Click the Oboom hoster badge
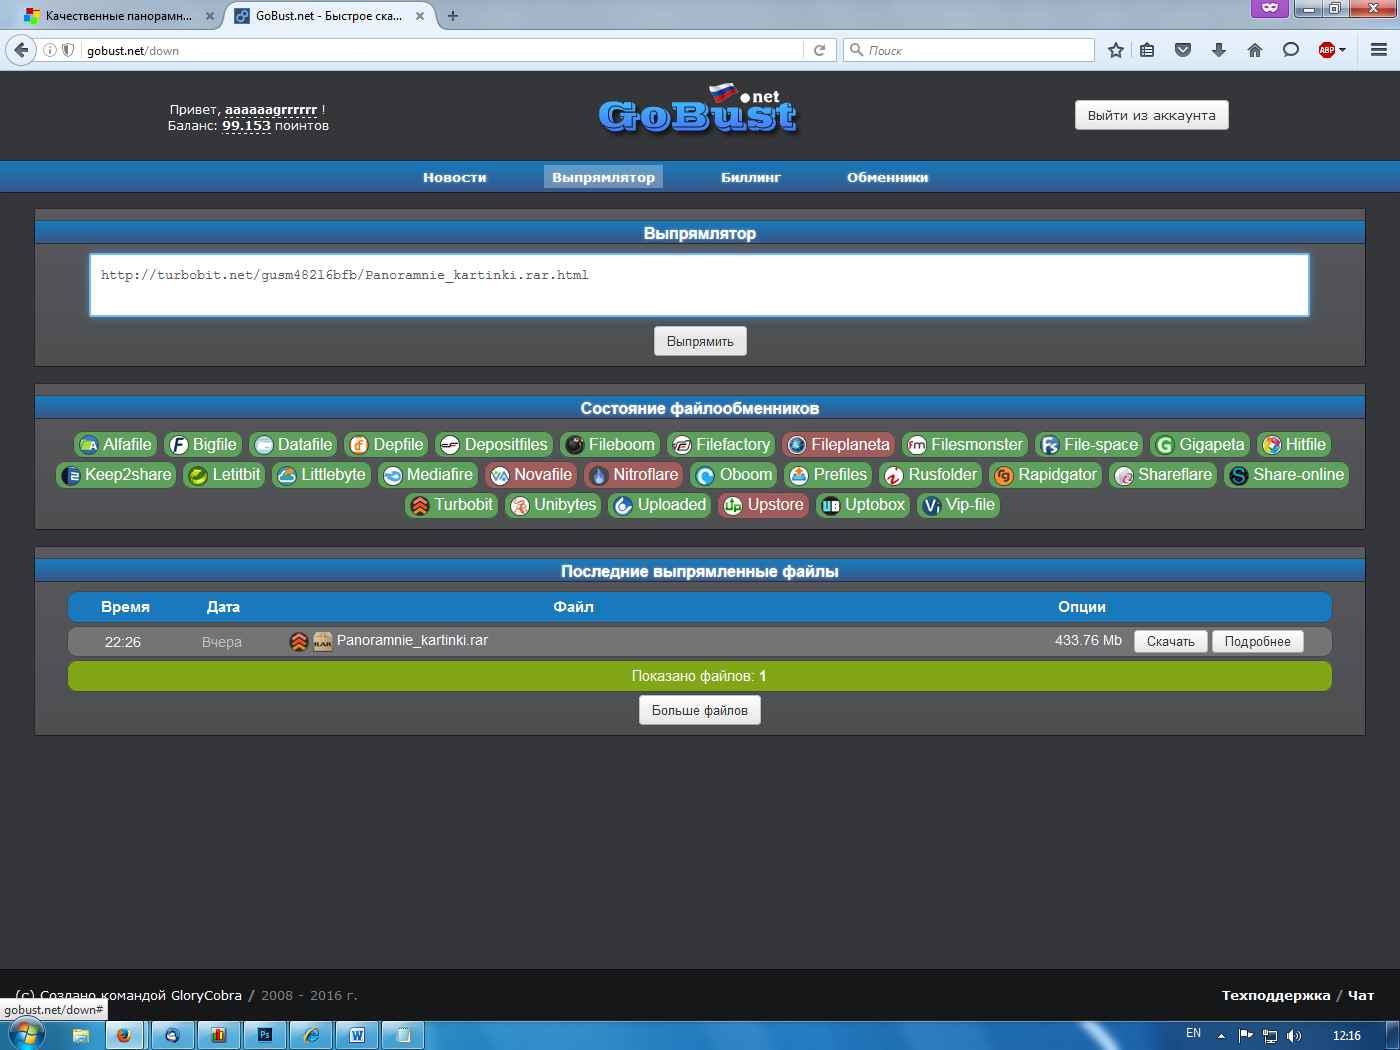The image size is (1400, 1050). tap(734, 475)
